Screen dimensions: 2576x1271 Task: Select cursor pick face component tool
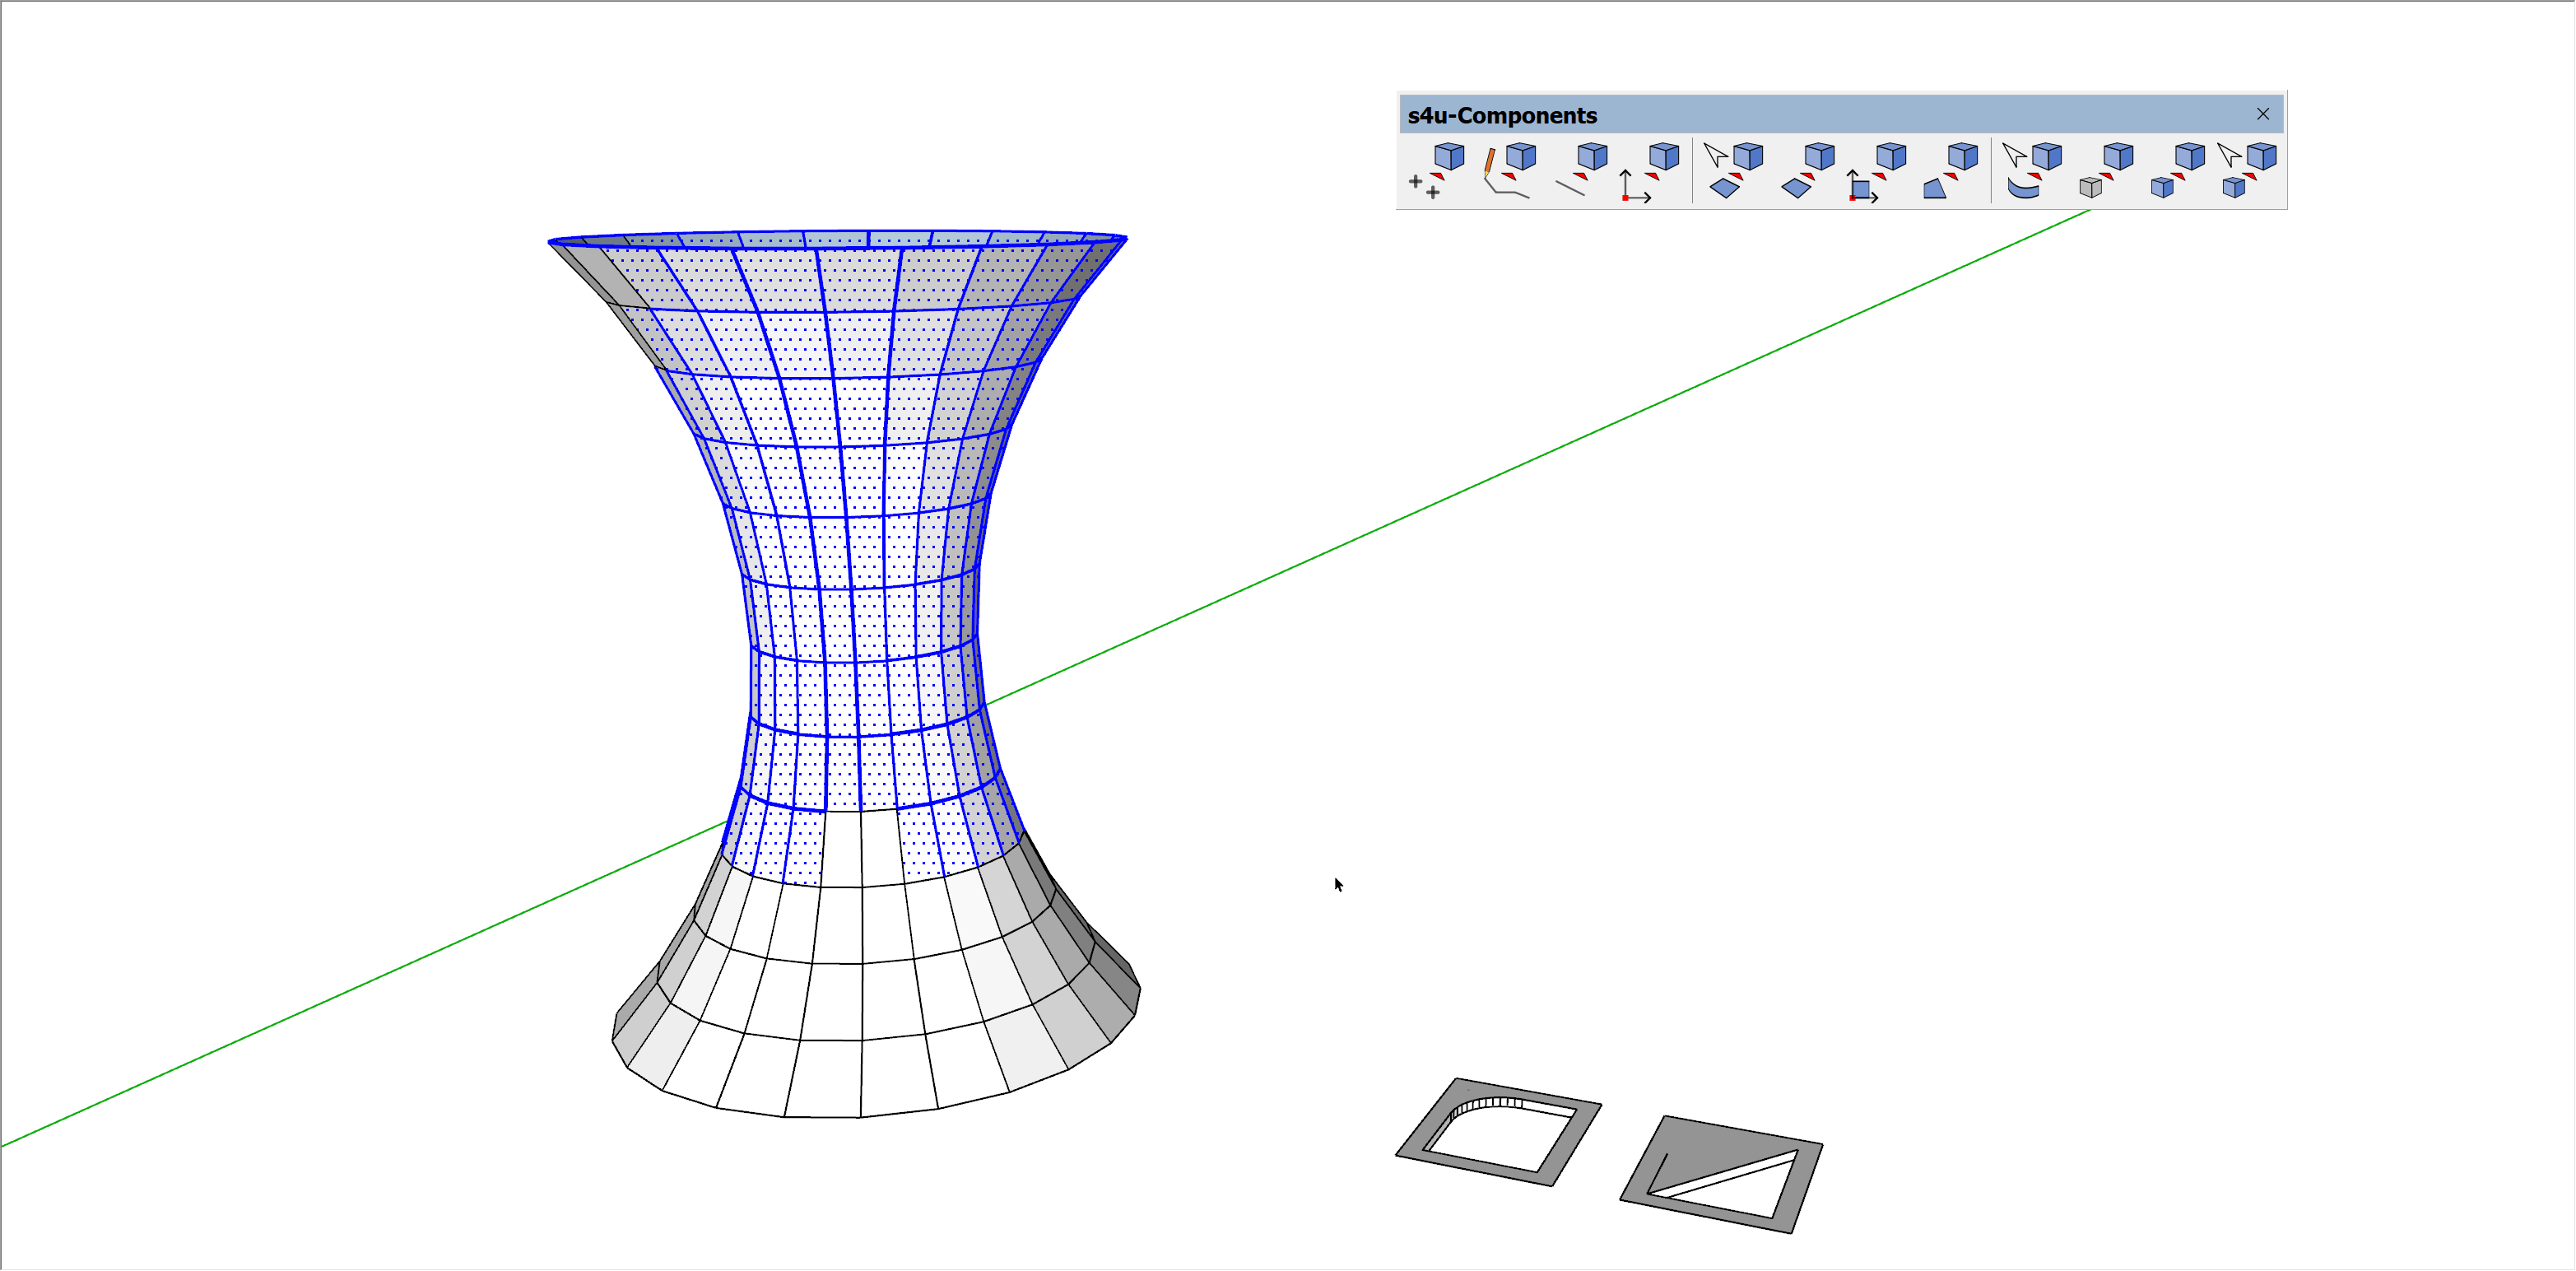[x=1734, y=171]
